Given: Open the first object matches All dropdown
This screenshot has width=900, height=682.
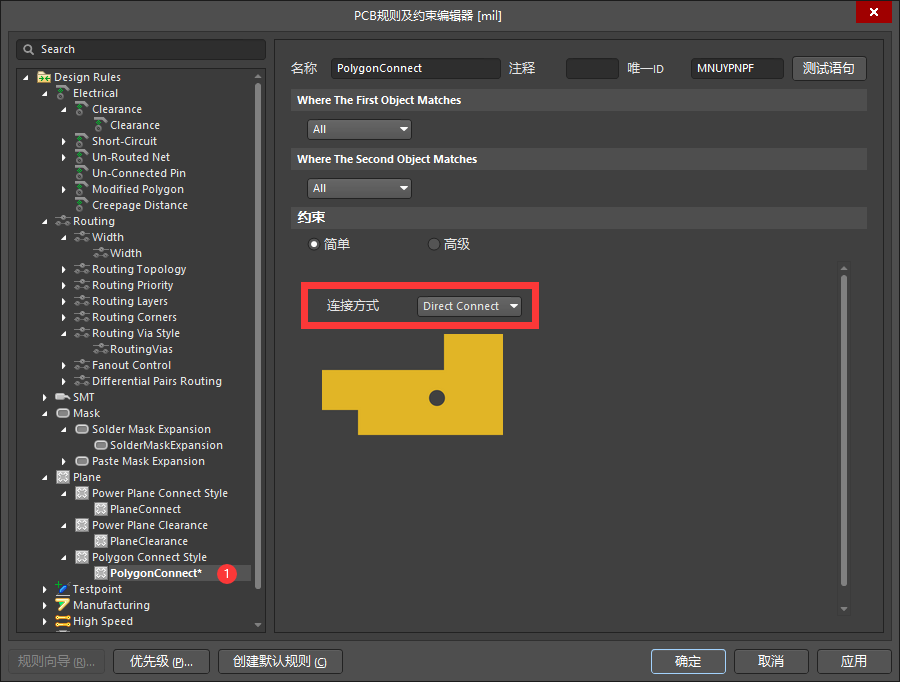Looking at the screenshot, I should coord(359,129).
